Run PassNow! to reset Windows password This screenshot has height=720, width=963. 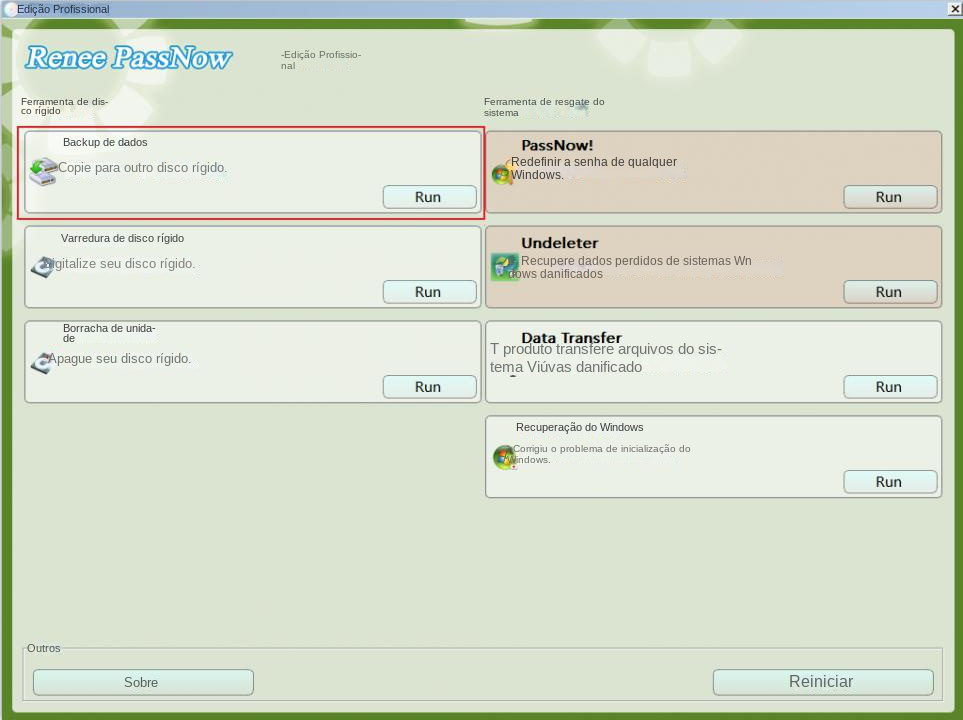point(889,197)
